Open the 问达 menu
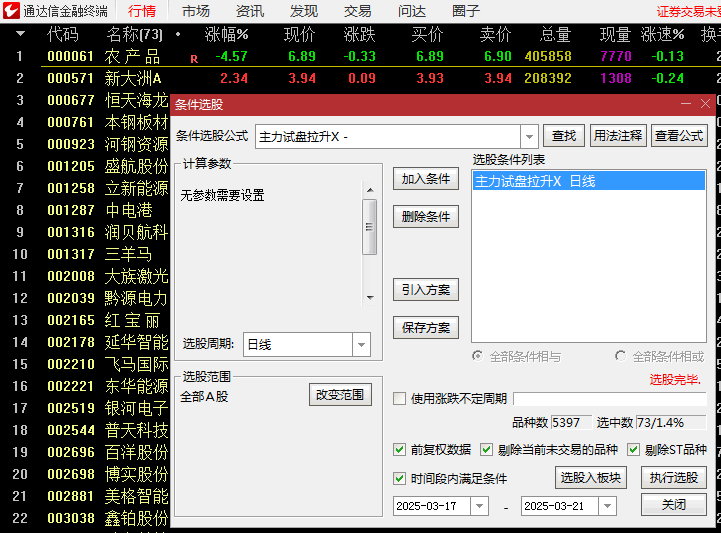Screen dimensions: 721x533 (412, 11)
